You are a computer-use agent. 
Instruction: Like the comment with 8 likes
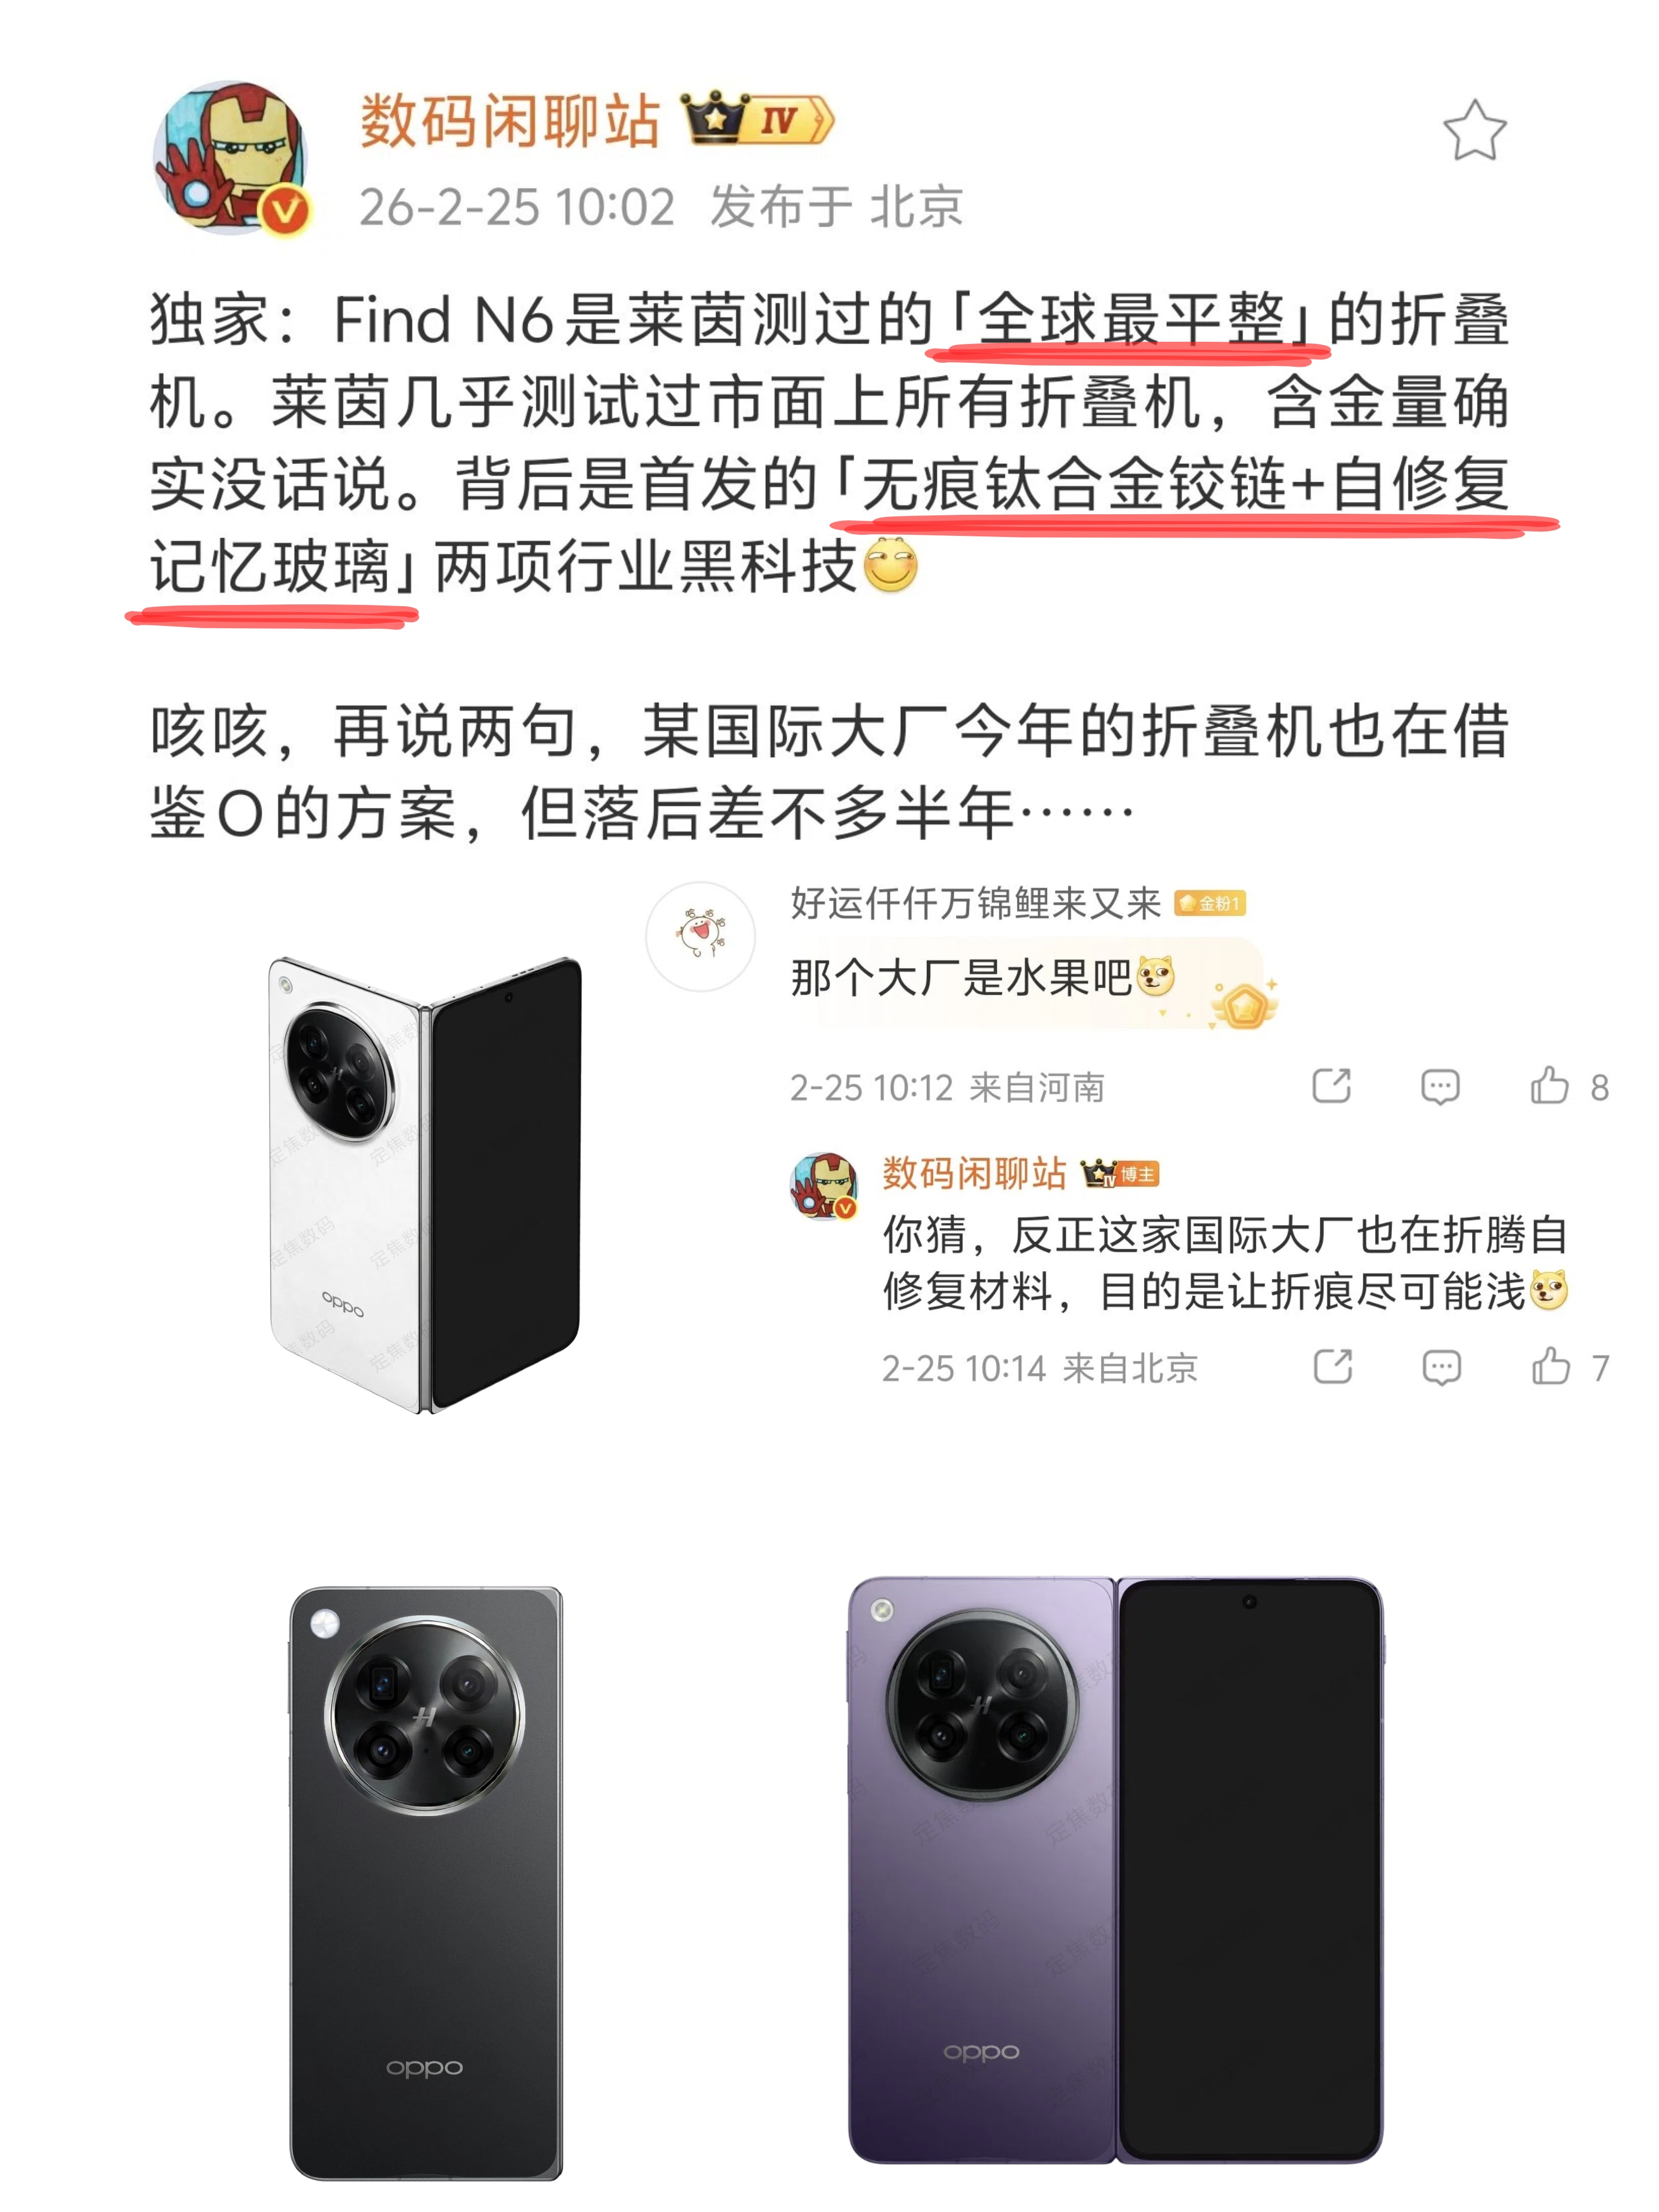click(1568, 1086)
